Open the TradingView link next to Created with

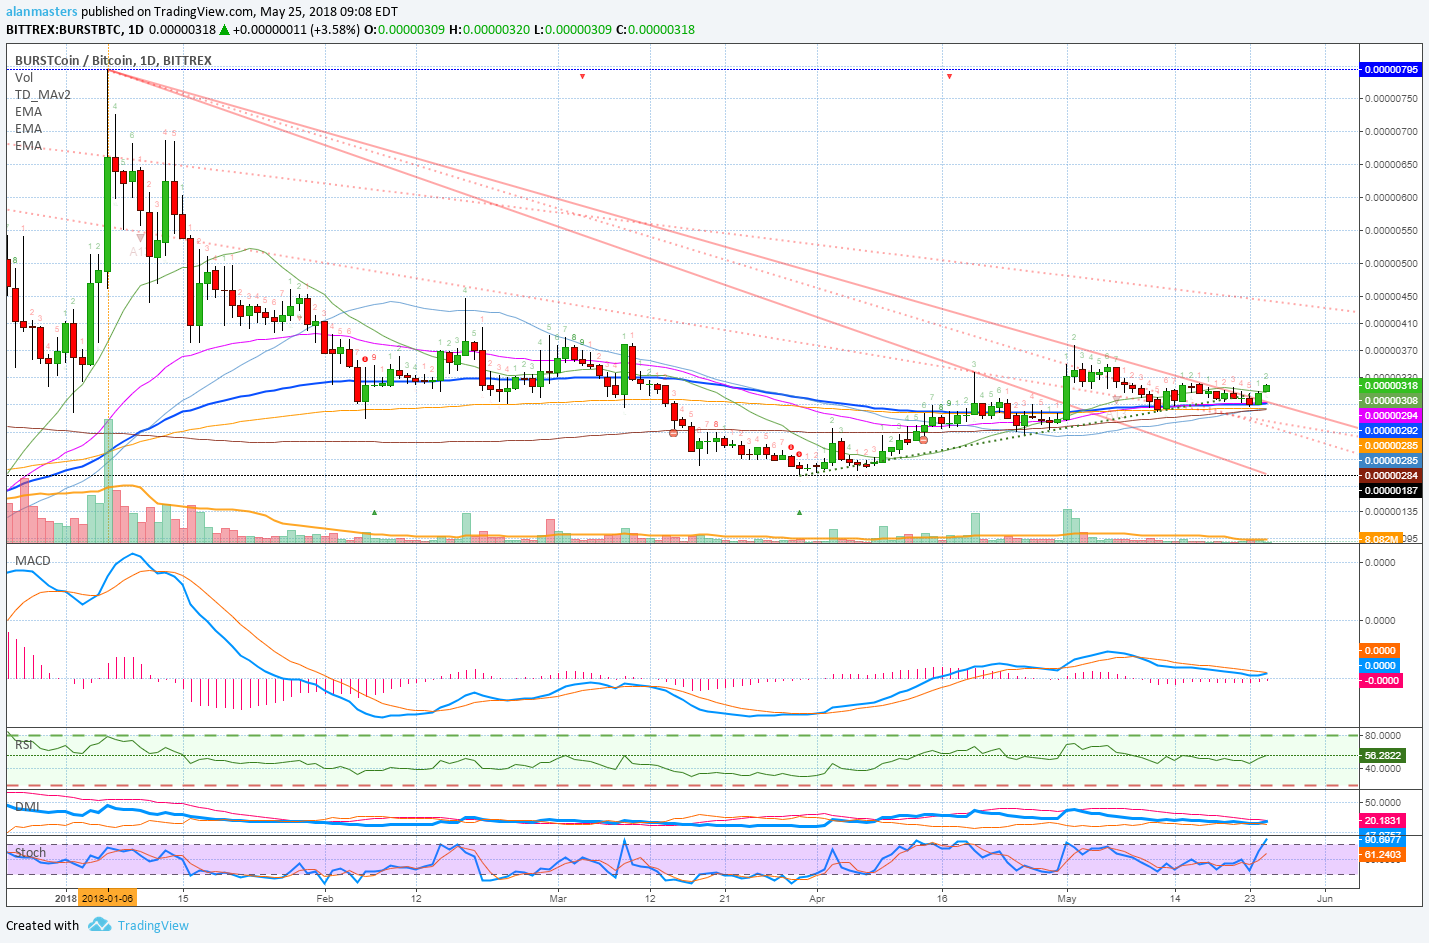coord(153,925)
